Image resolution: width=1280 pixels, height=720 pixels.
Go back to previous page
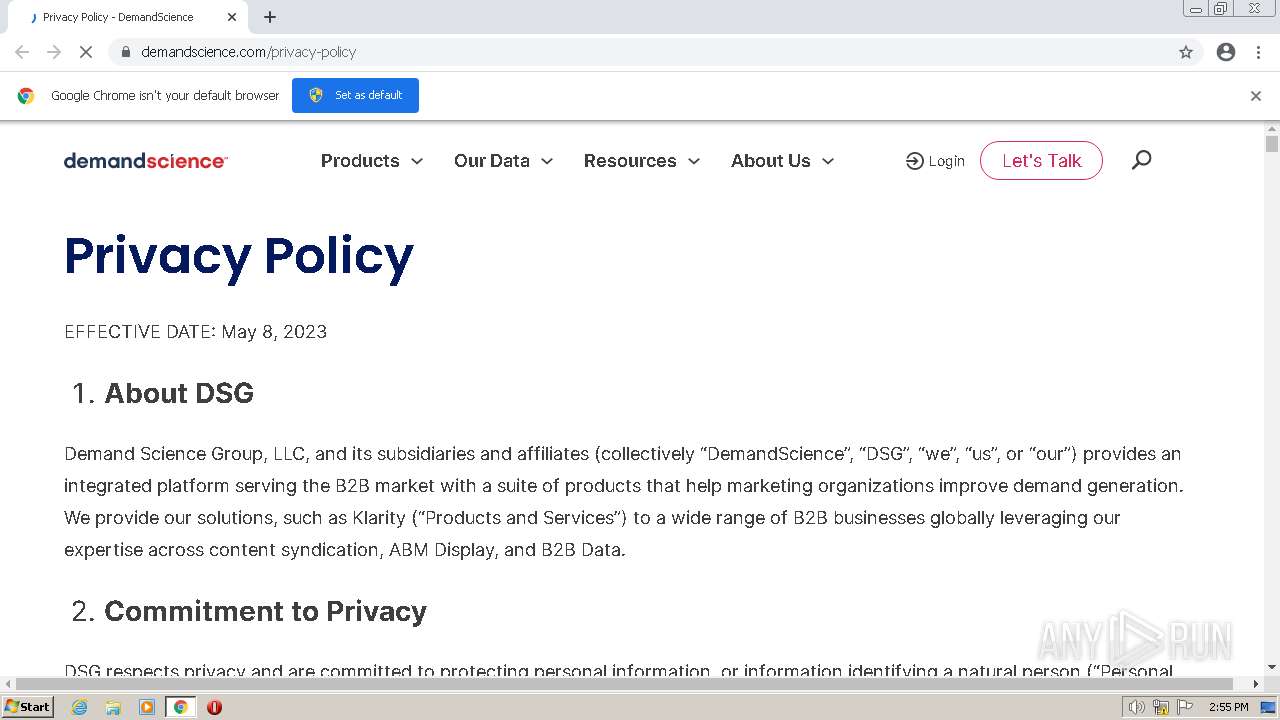22,52
